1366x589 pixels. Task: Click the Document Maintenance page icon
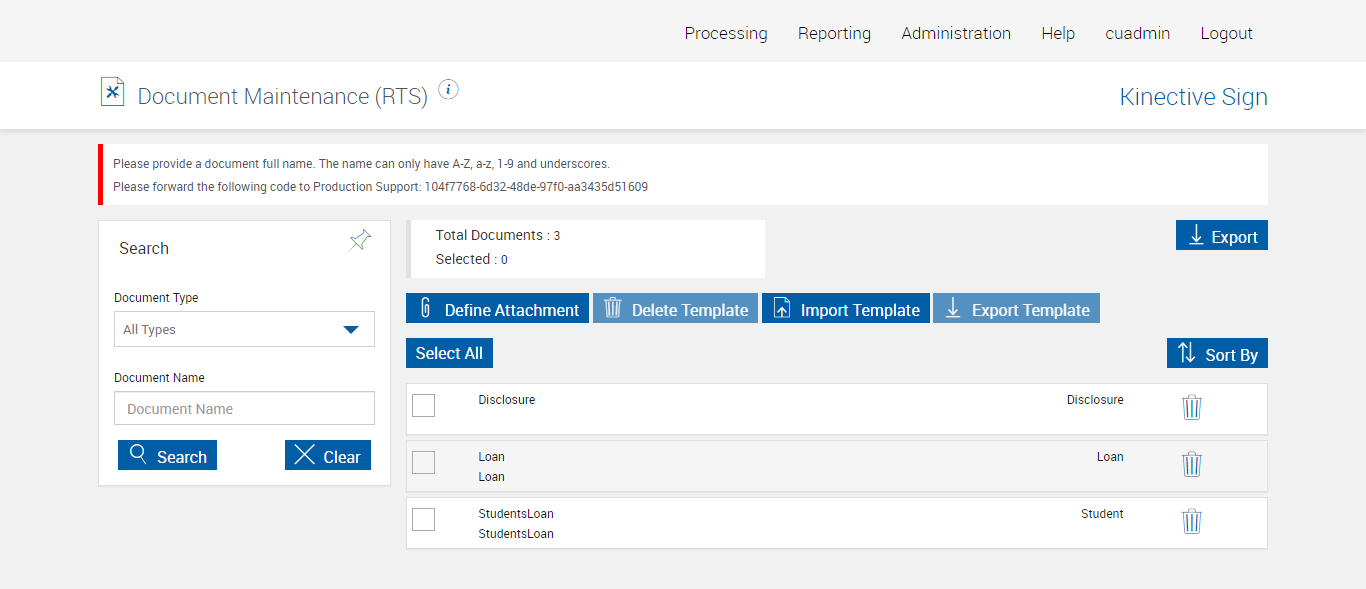click(113, 93)
